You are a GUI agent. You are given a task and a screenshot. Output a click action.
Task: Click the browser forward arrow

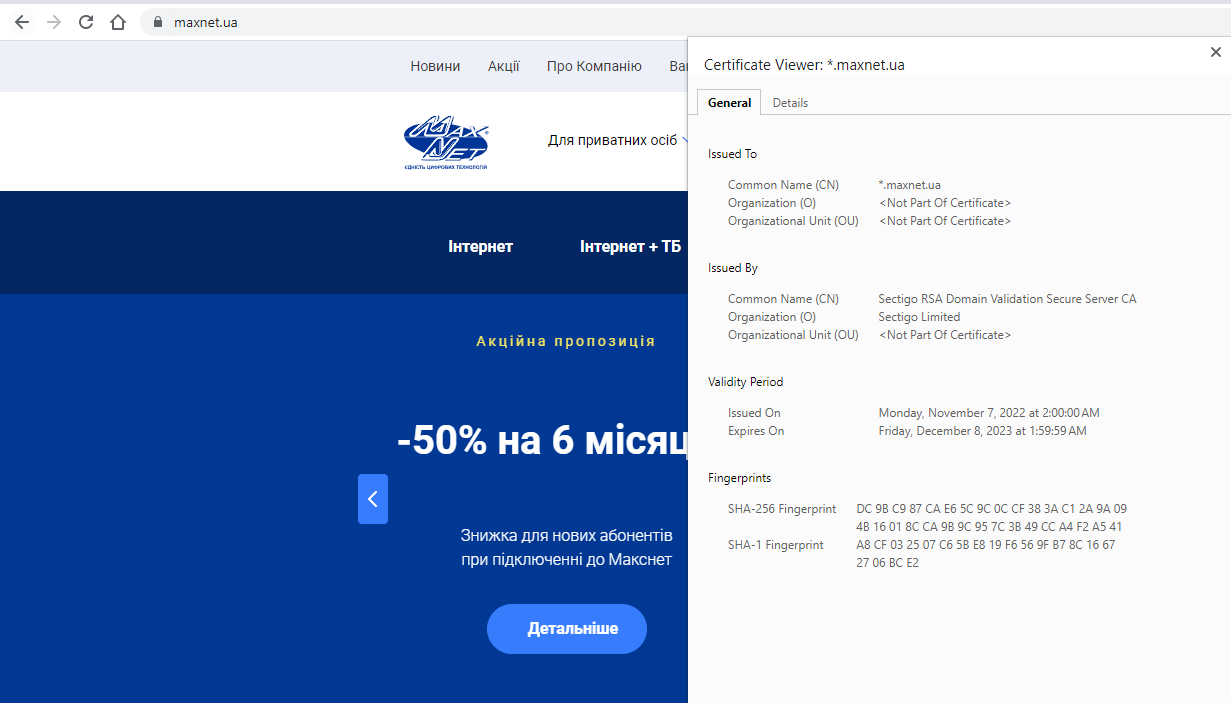[x=54, y=22]
